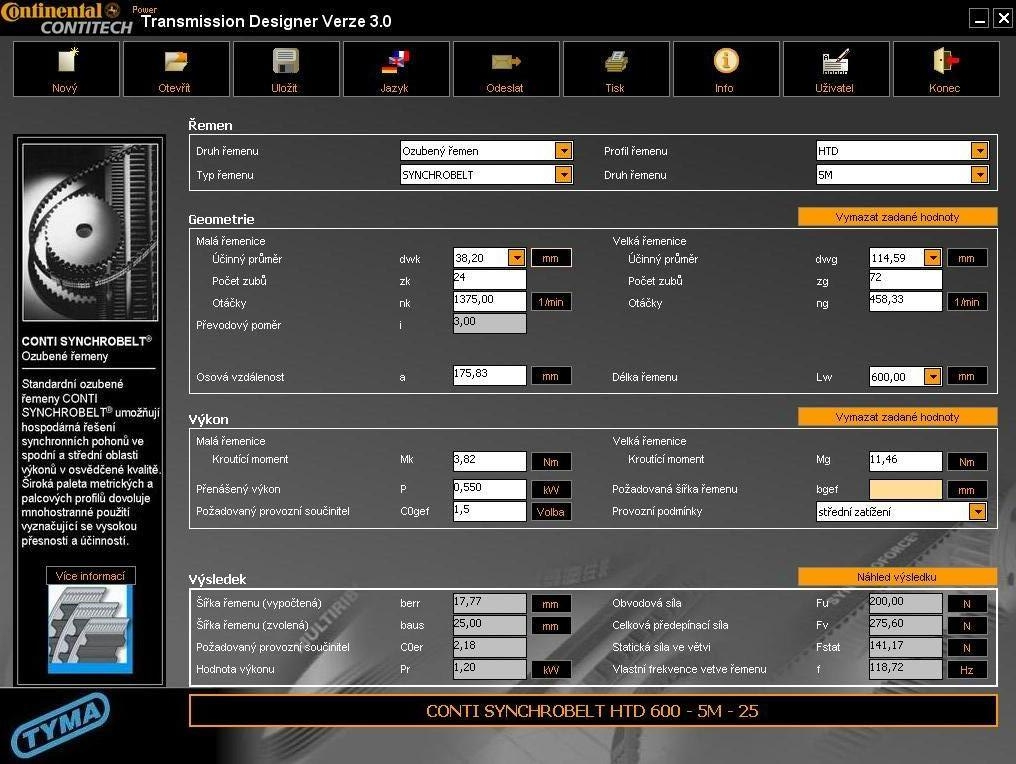Open the belt profiles thumbnail image
Screen dimensions: 1016x764
(90, 629)
